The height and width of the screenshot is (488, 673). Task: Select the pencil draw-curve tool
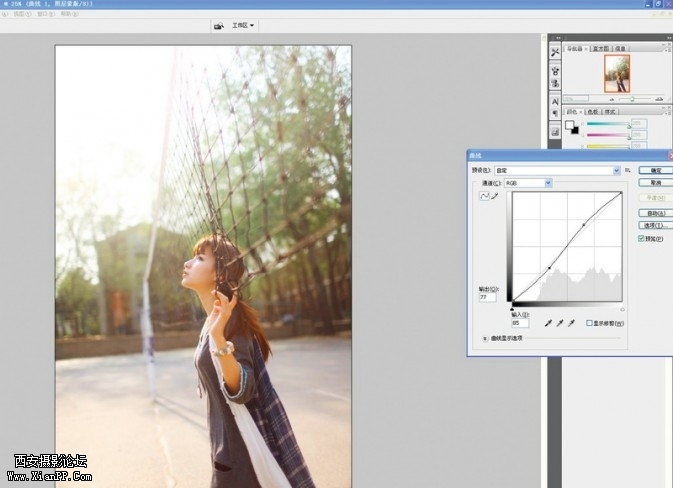coord(493,198)
